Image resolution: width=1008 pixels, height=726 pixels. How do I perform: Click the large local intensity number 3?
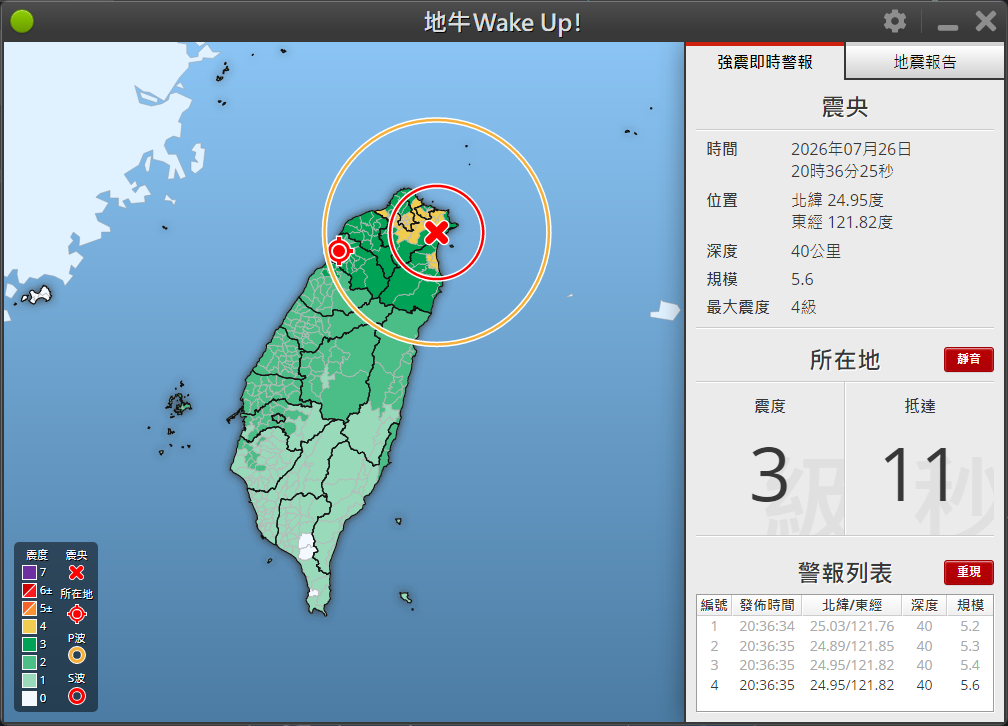tap(770, 476)
